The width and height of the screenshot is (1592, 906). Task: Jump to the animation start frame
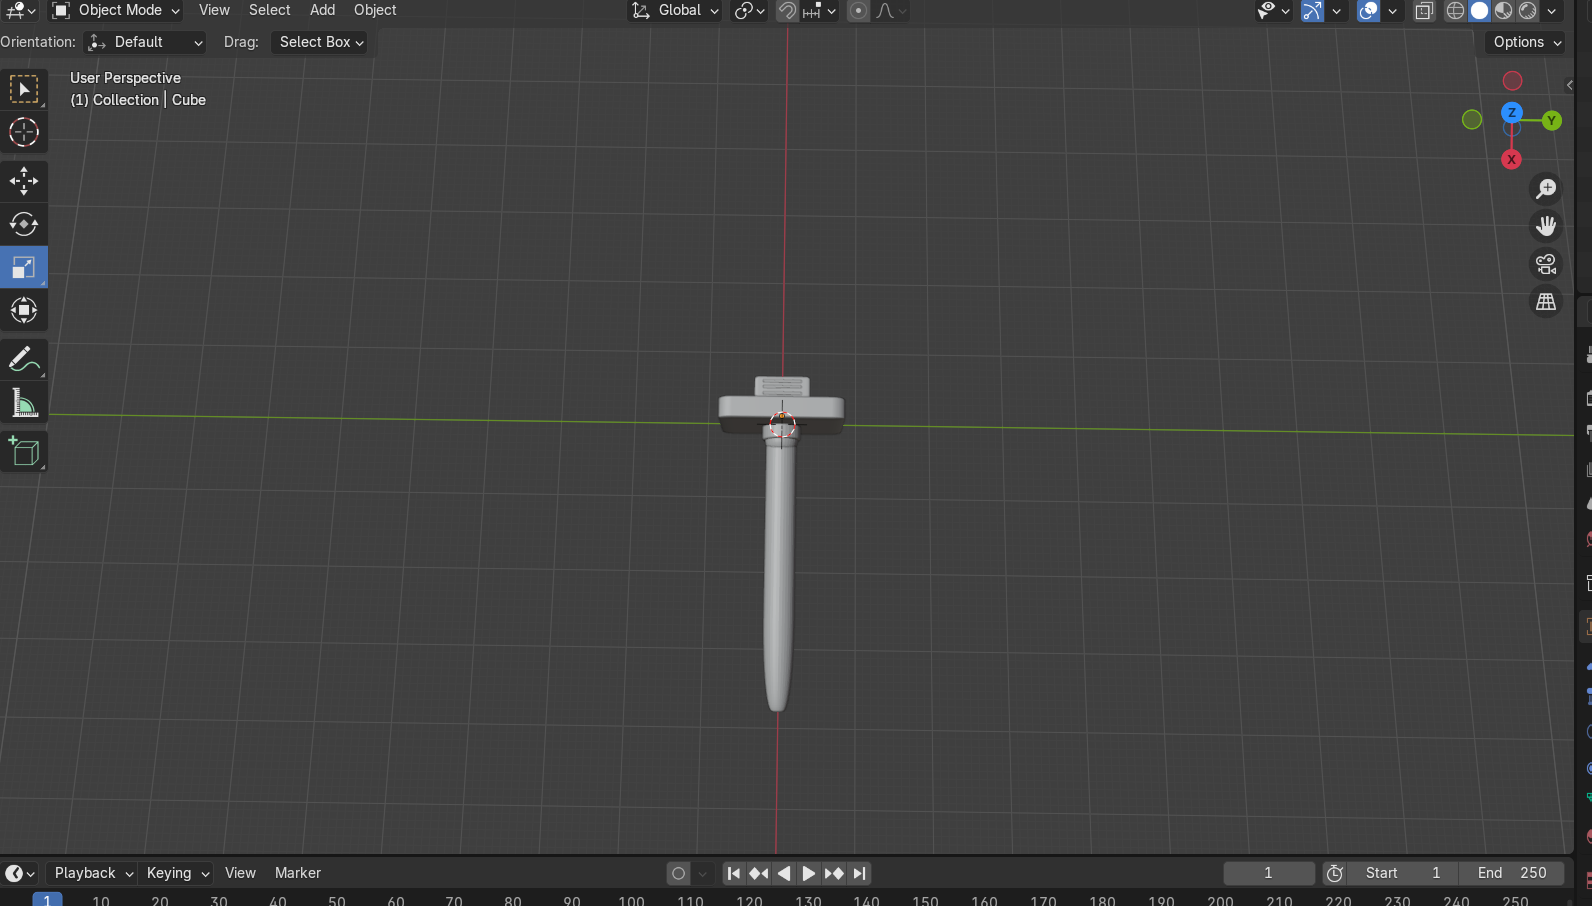pos(734,873)
